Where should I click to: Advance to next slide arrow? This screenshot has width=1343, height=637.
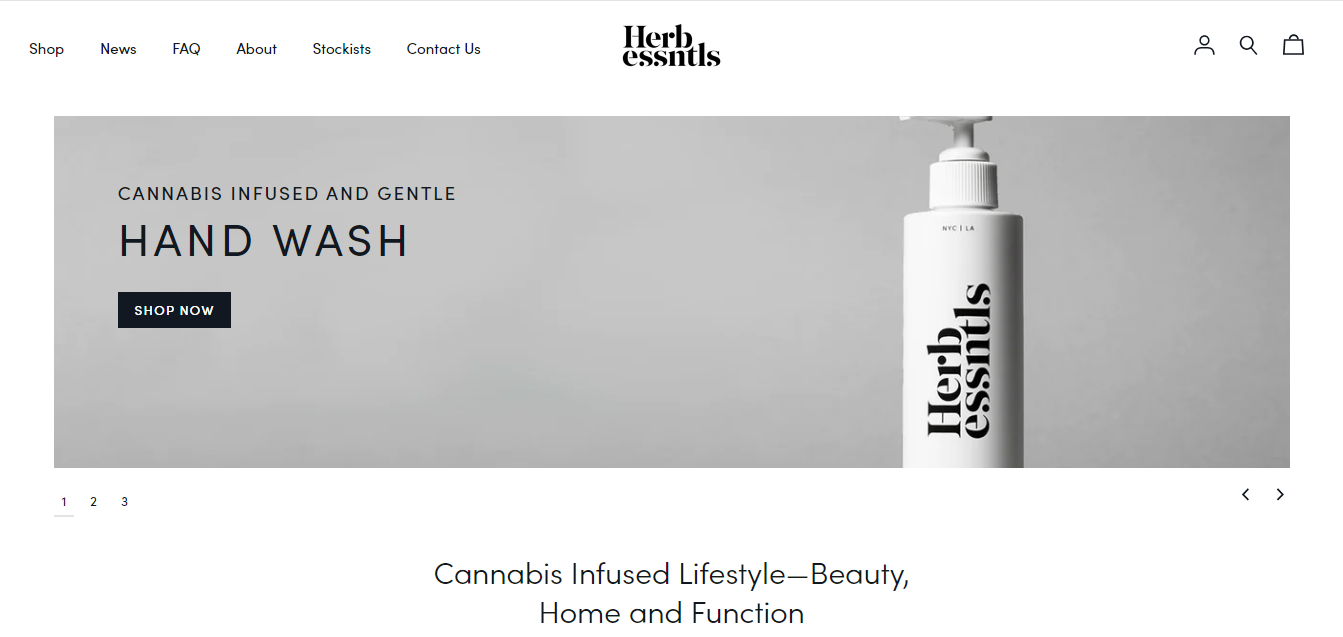click(x=1280, y=494)
